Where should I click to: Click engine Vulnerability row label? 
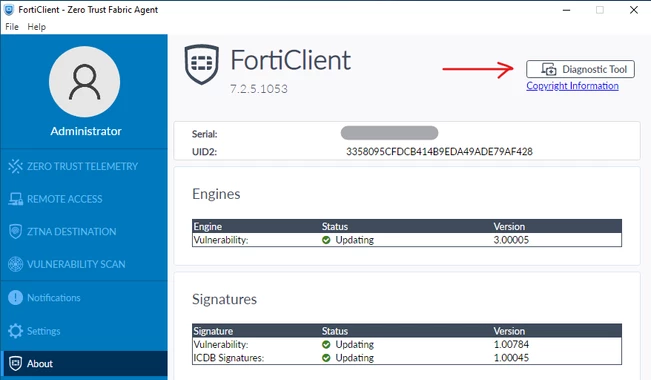(x=220, y=240)
